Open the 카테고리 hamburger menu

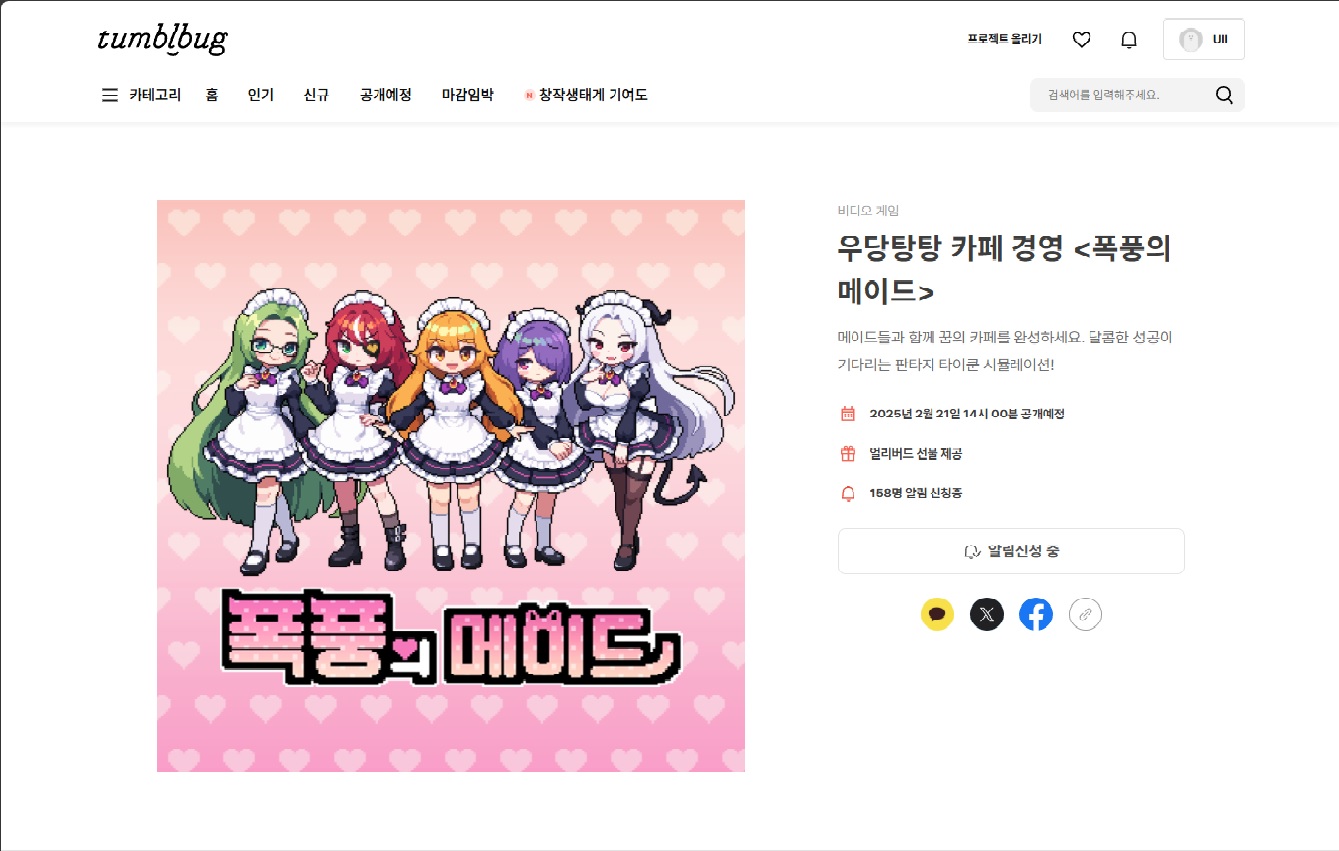(x=141, y=95)
